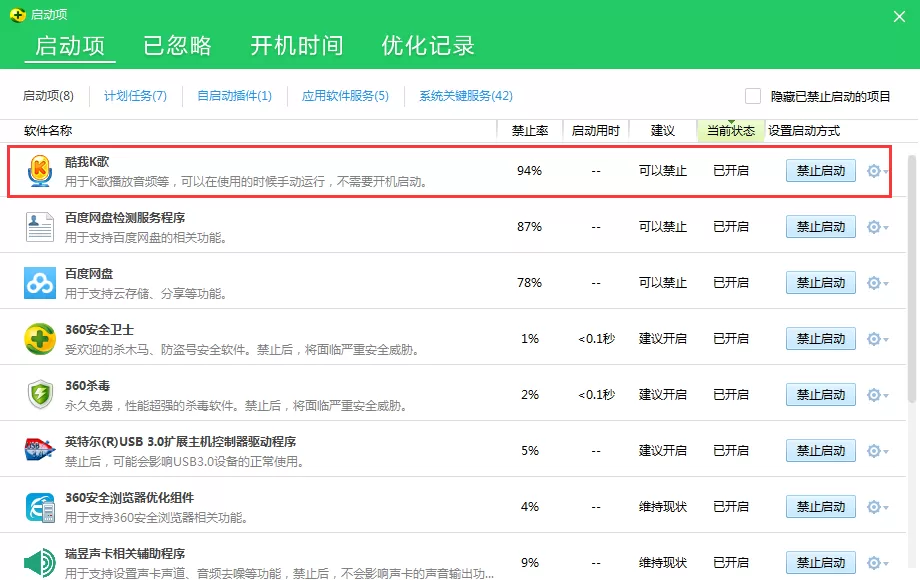
Task: Click the 瑞昱声卡 speaker icon
Action: pos(40,562)
